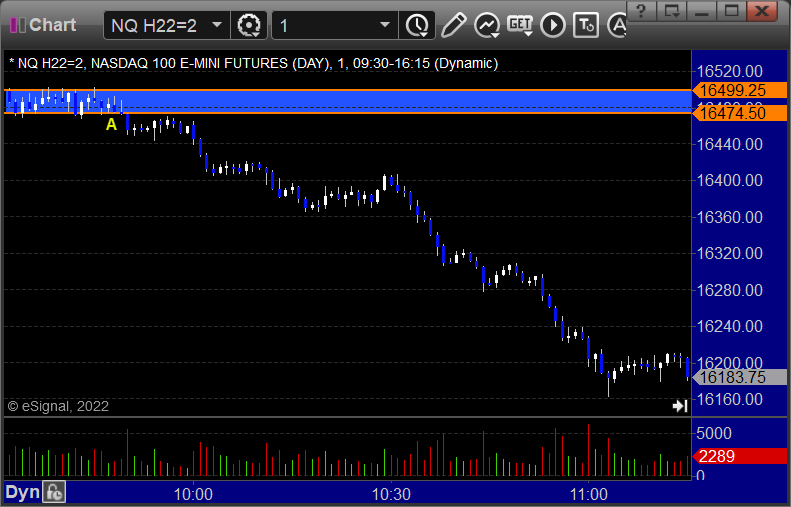Select the yellow 'A' annotation marker
791x507 pixels.
(111, 124)
